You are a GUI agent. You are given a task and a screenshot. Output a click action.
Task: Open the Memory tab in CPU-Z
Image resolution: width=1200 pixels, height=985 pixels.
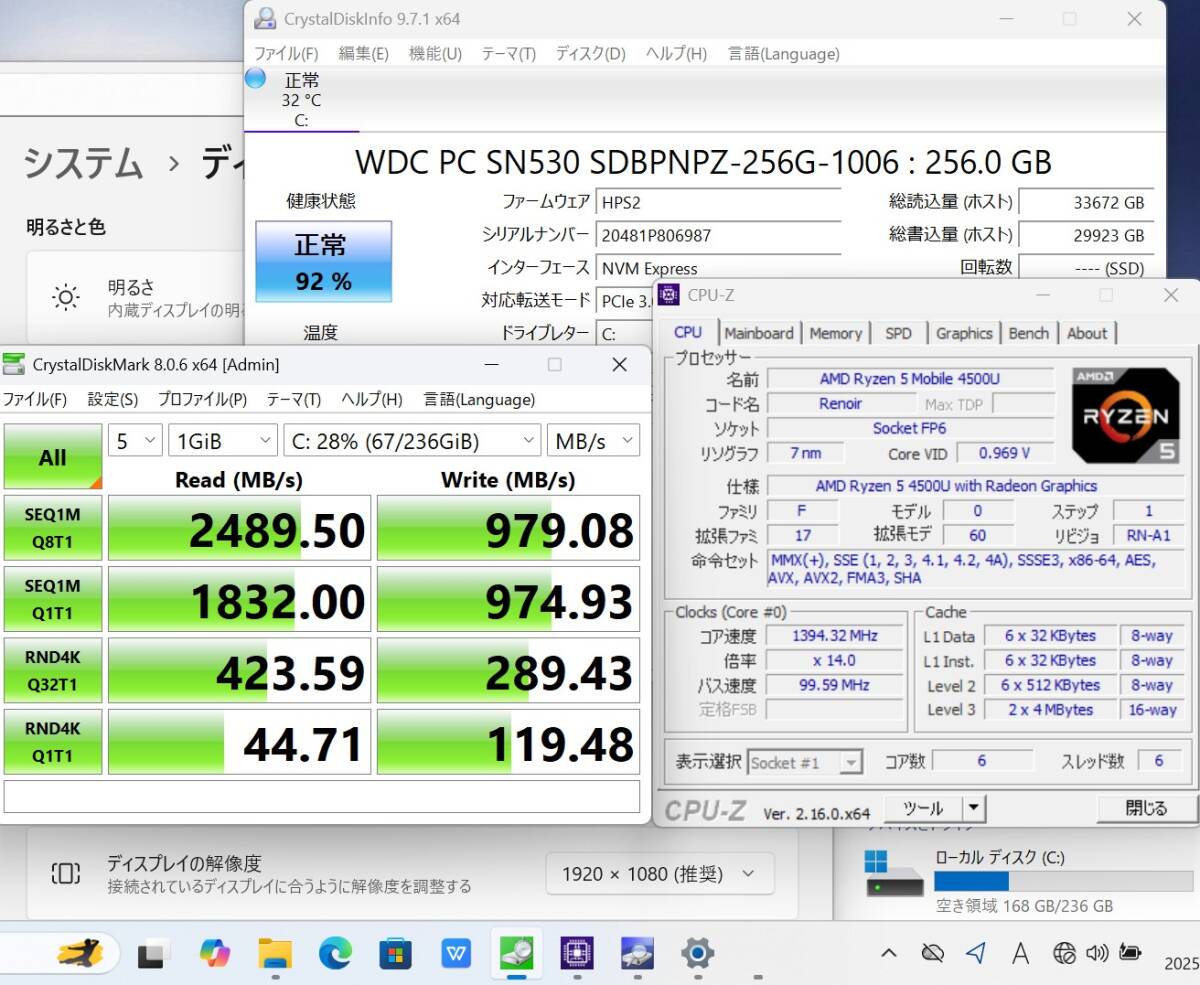pyautogui.click(x=835, y=333)
